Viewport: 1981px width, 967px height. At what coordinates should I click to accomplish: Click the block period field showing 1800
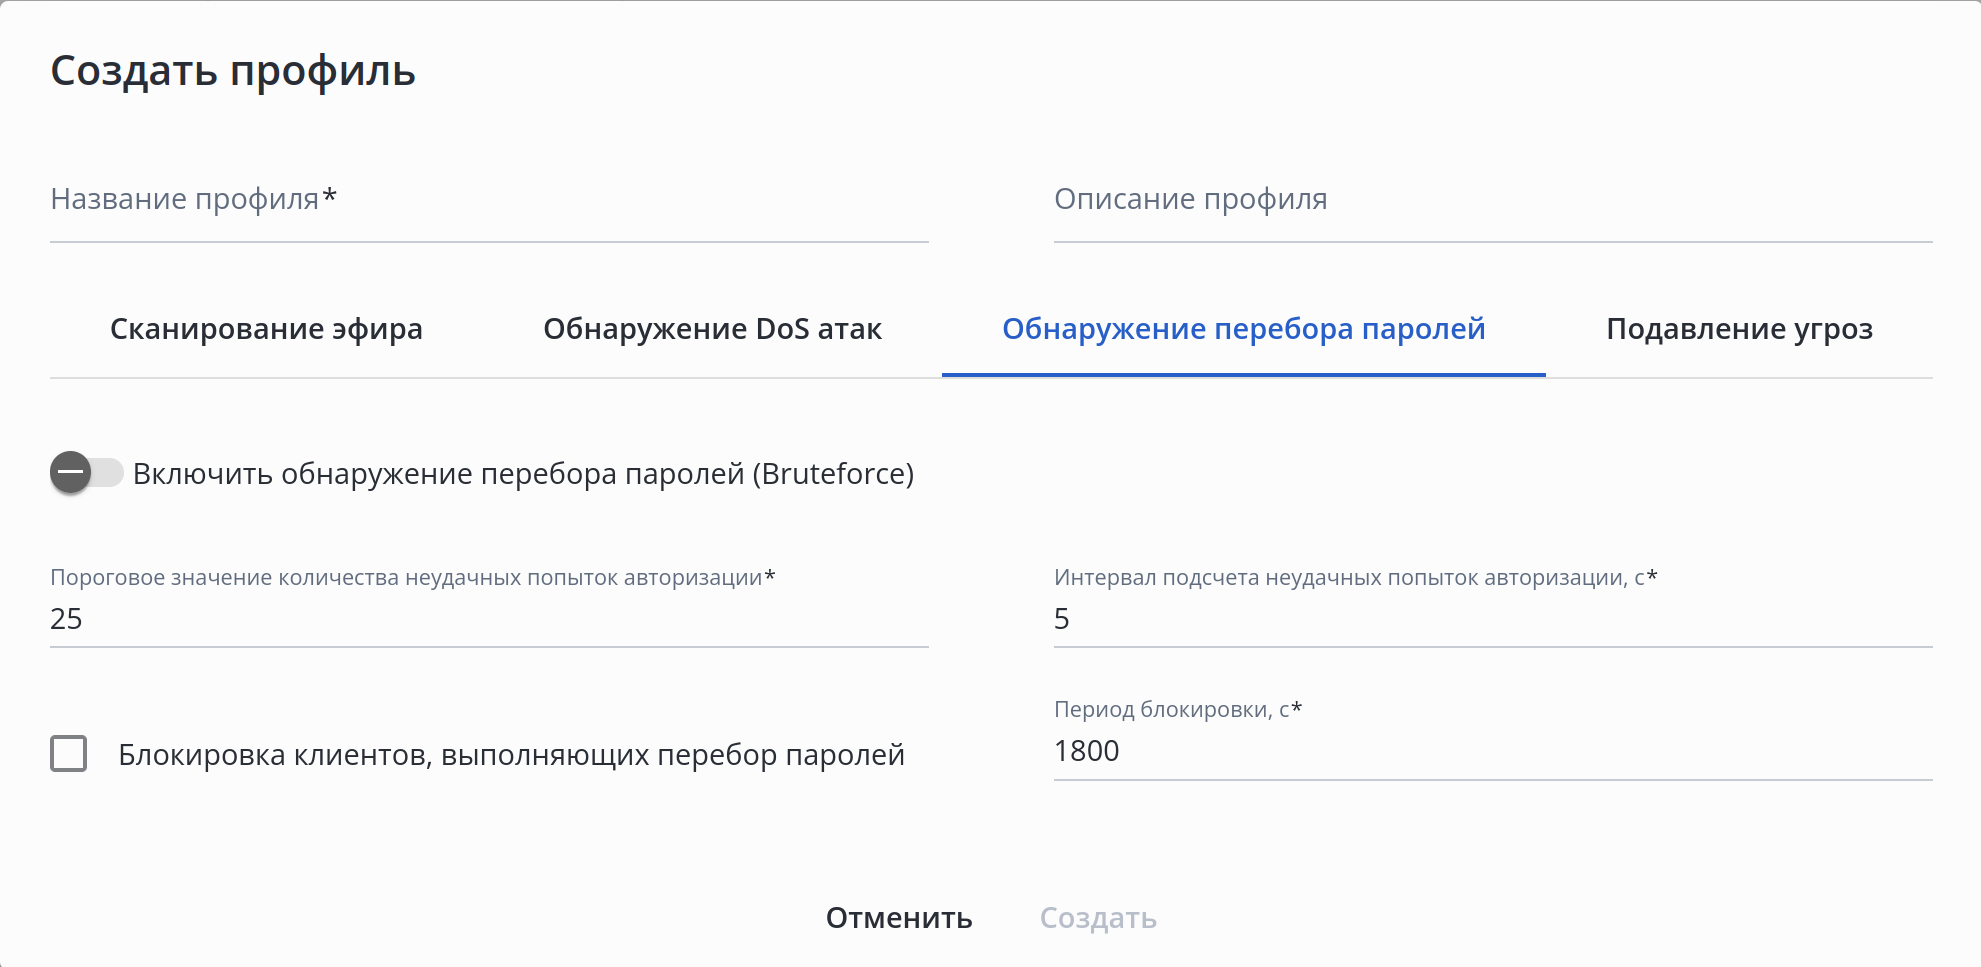click(1492, 752)
